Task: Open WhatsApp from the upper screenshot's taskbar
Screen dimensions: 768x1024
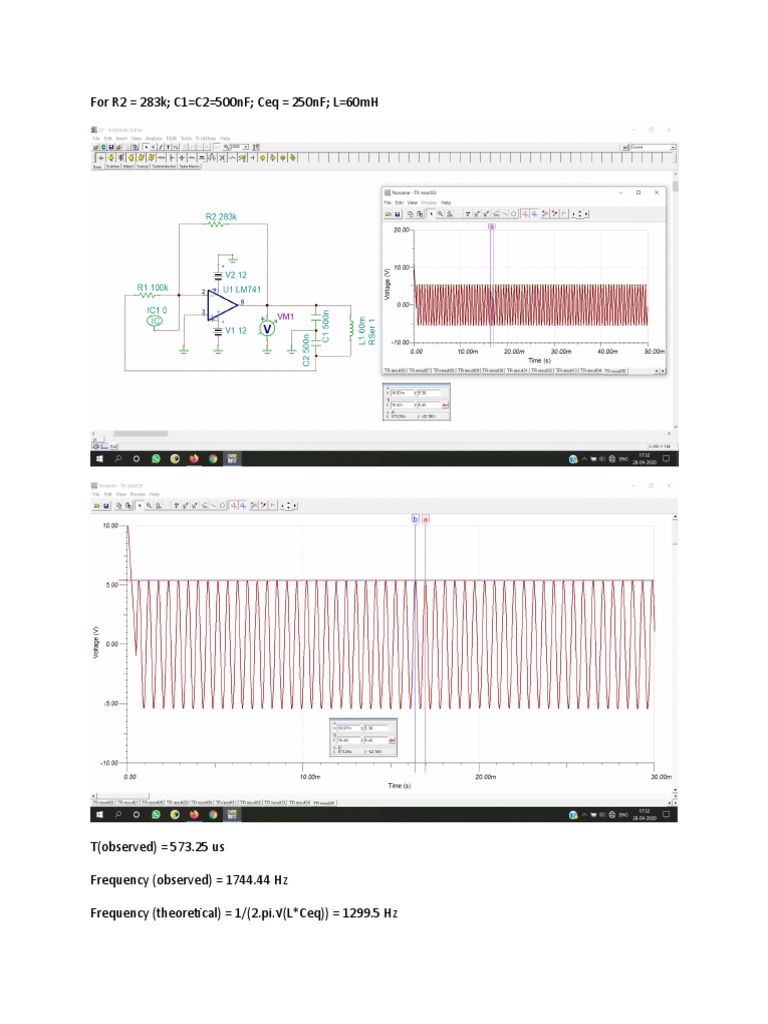Action: pos(155,458)
